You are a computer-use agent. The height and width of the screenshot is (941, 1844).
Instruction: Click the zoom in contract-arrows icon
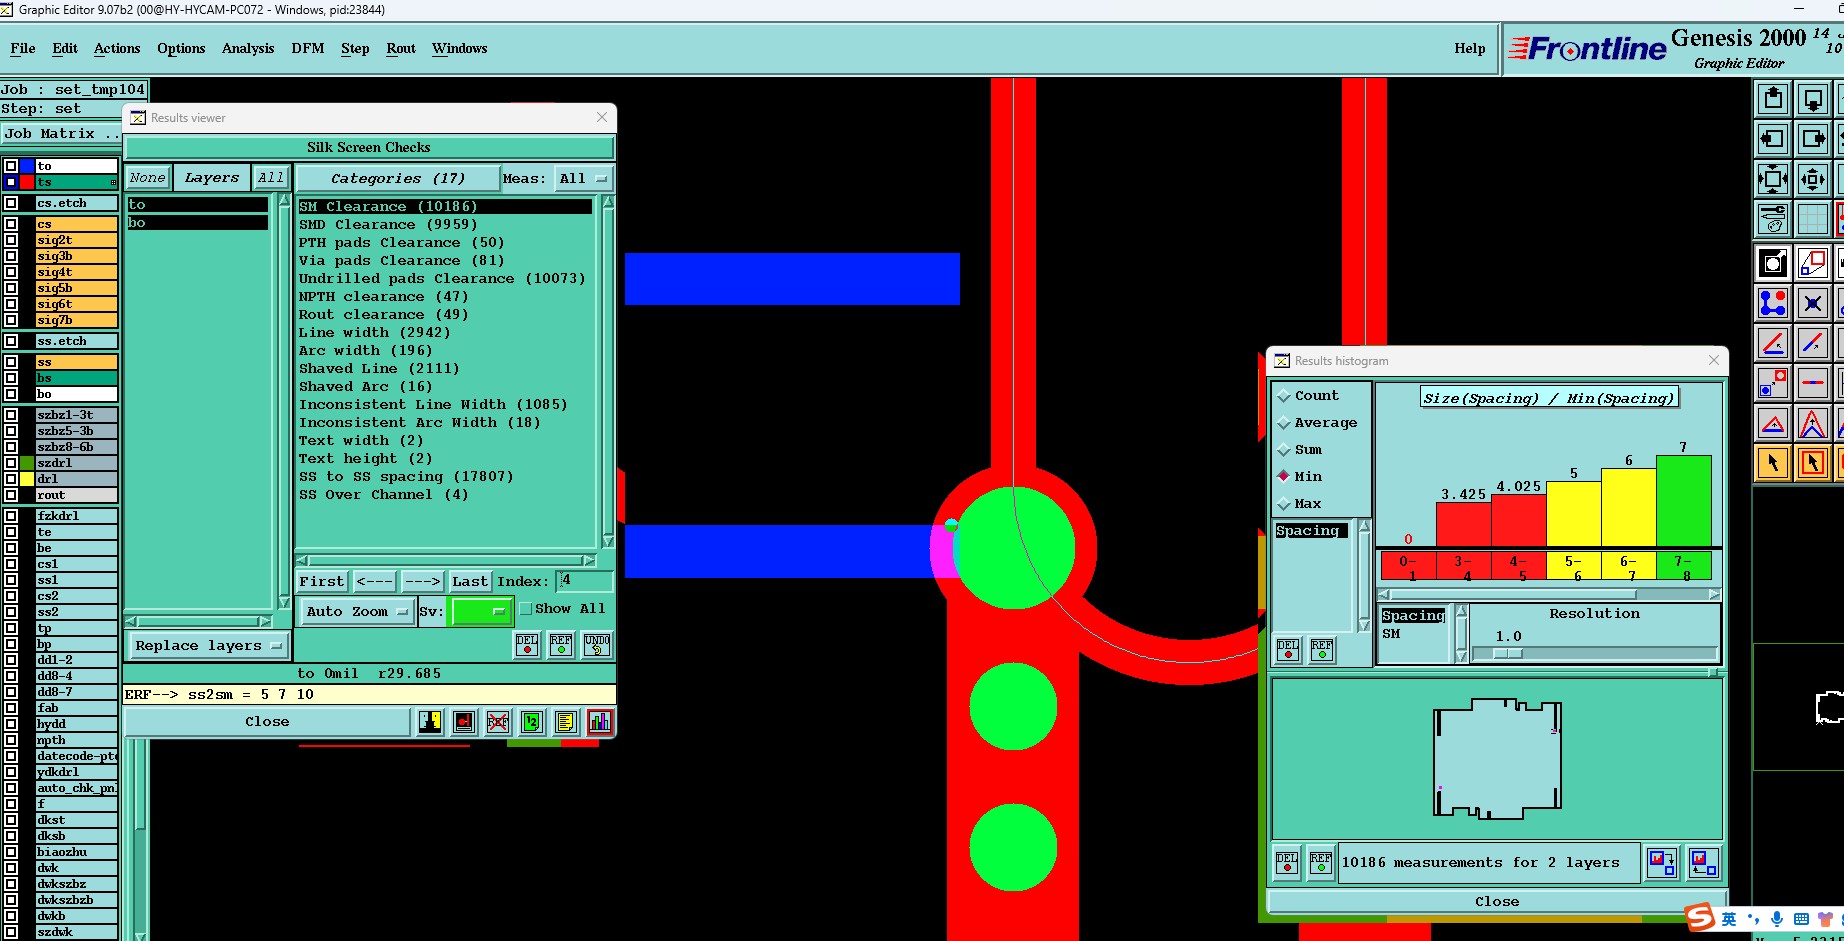pyautogui.click(x=1813, y=179)
